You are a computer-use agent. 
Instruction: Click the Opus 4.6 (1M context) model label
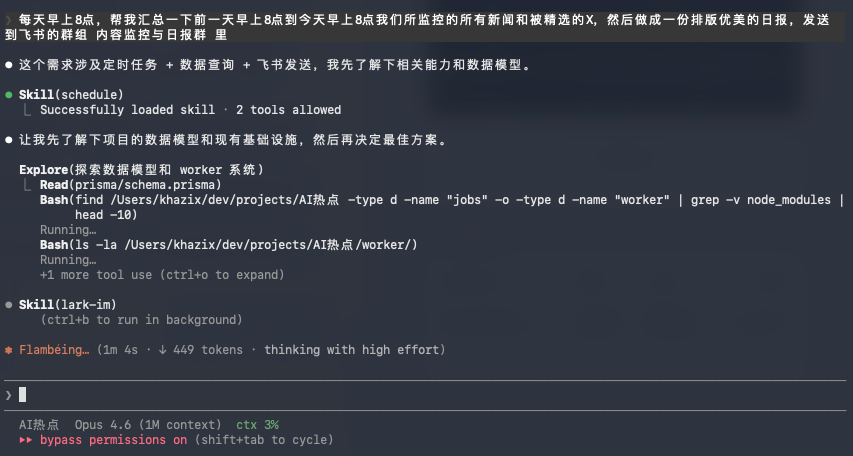tap(149, 425)
